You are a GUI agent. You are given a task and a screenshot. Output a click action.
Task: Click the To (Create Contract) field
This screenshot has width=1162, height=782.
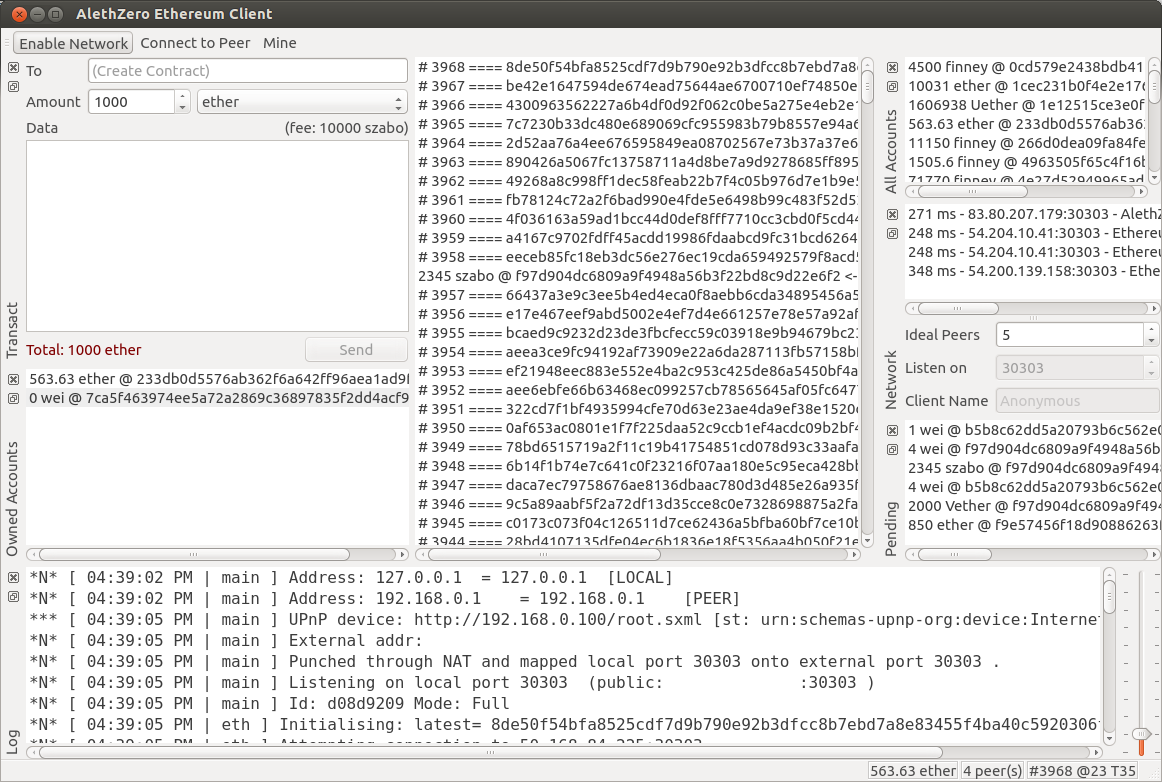click(x=248, y=70)
